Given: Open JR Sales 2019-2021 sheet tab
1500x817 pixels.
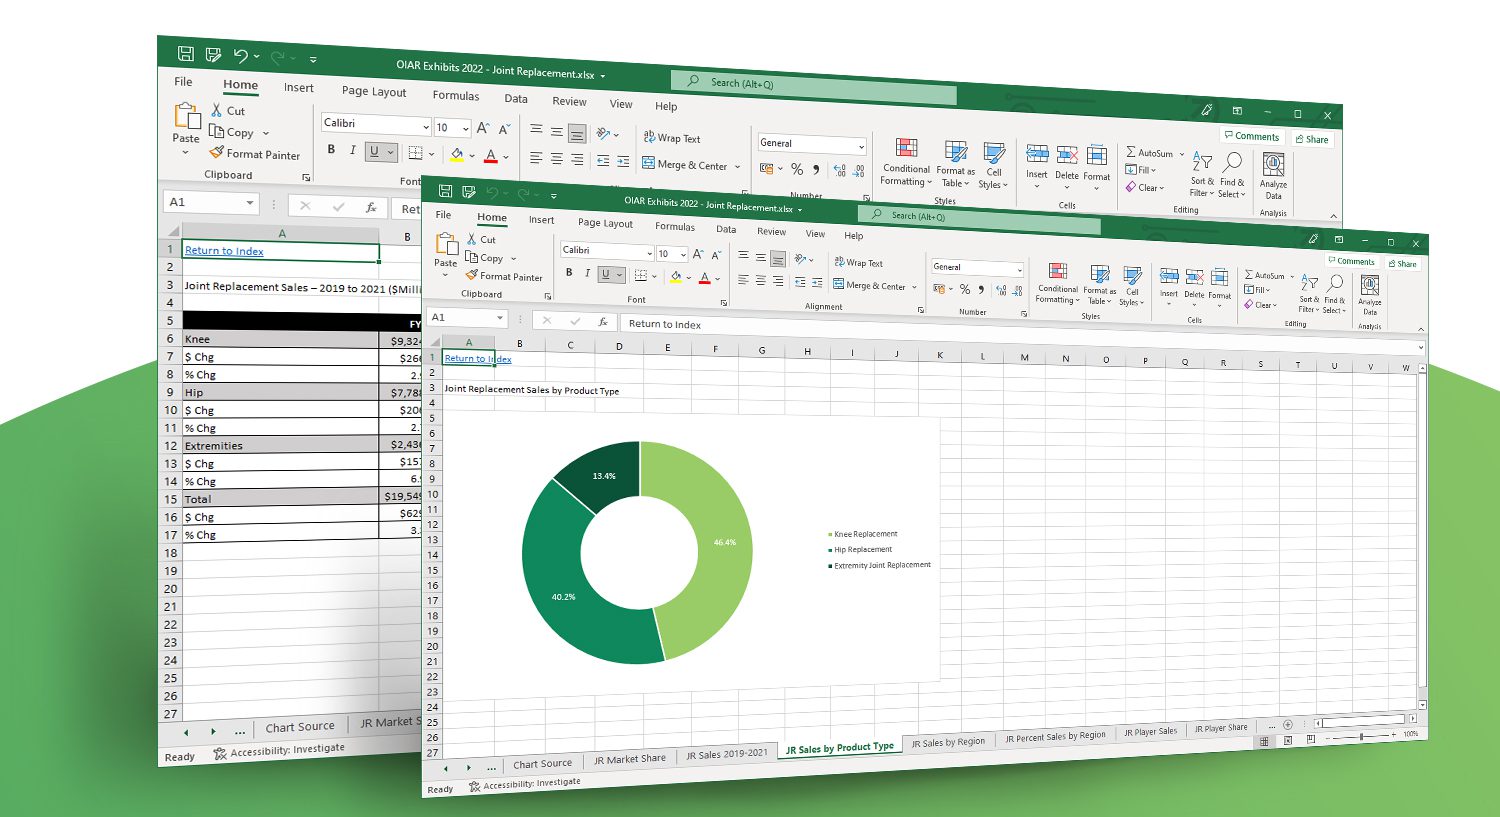Looking at the screenshot, I should (x=727, y=754).
